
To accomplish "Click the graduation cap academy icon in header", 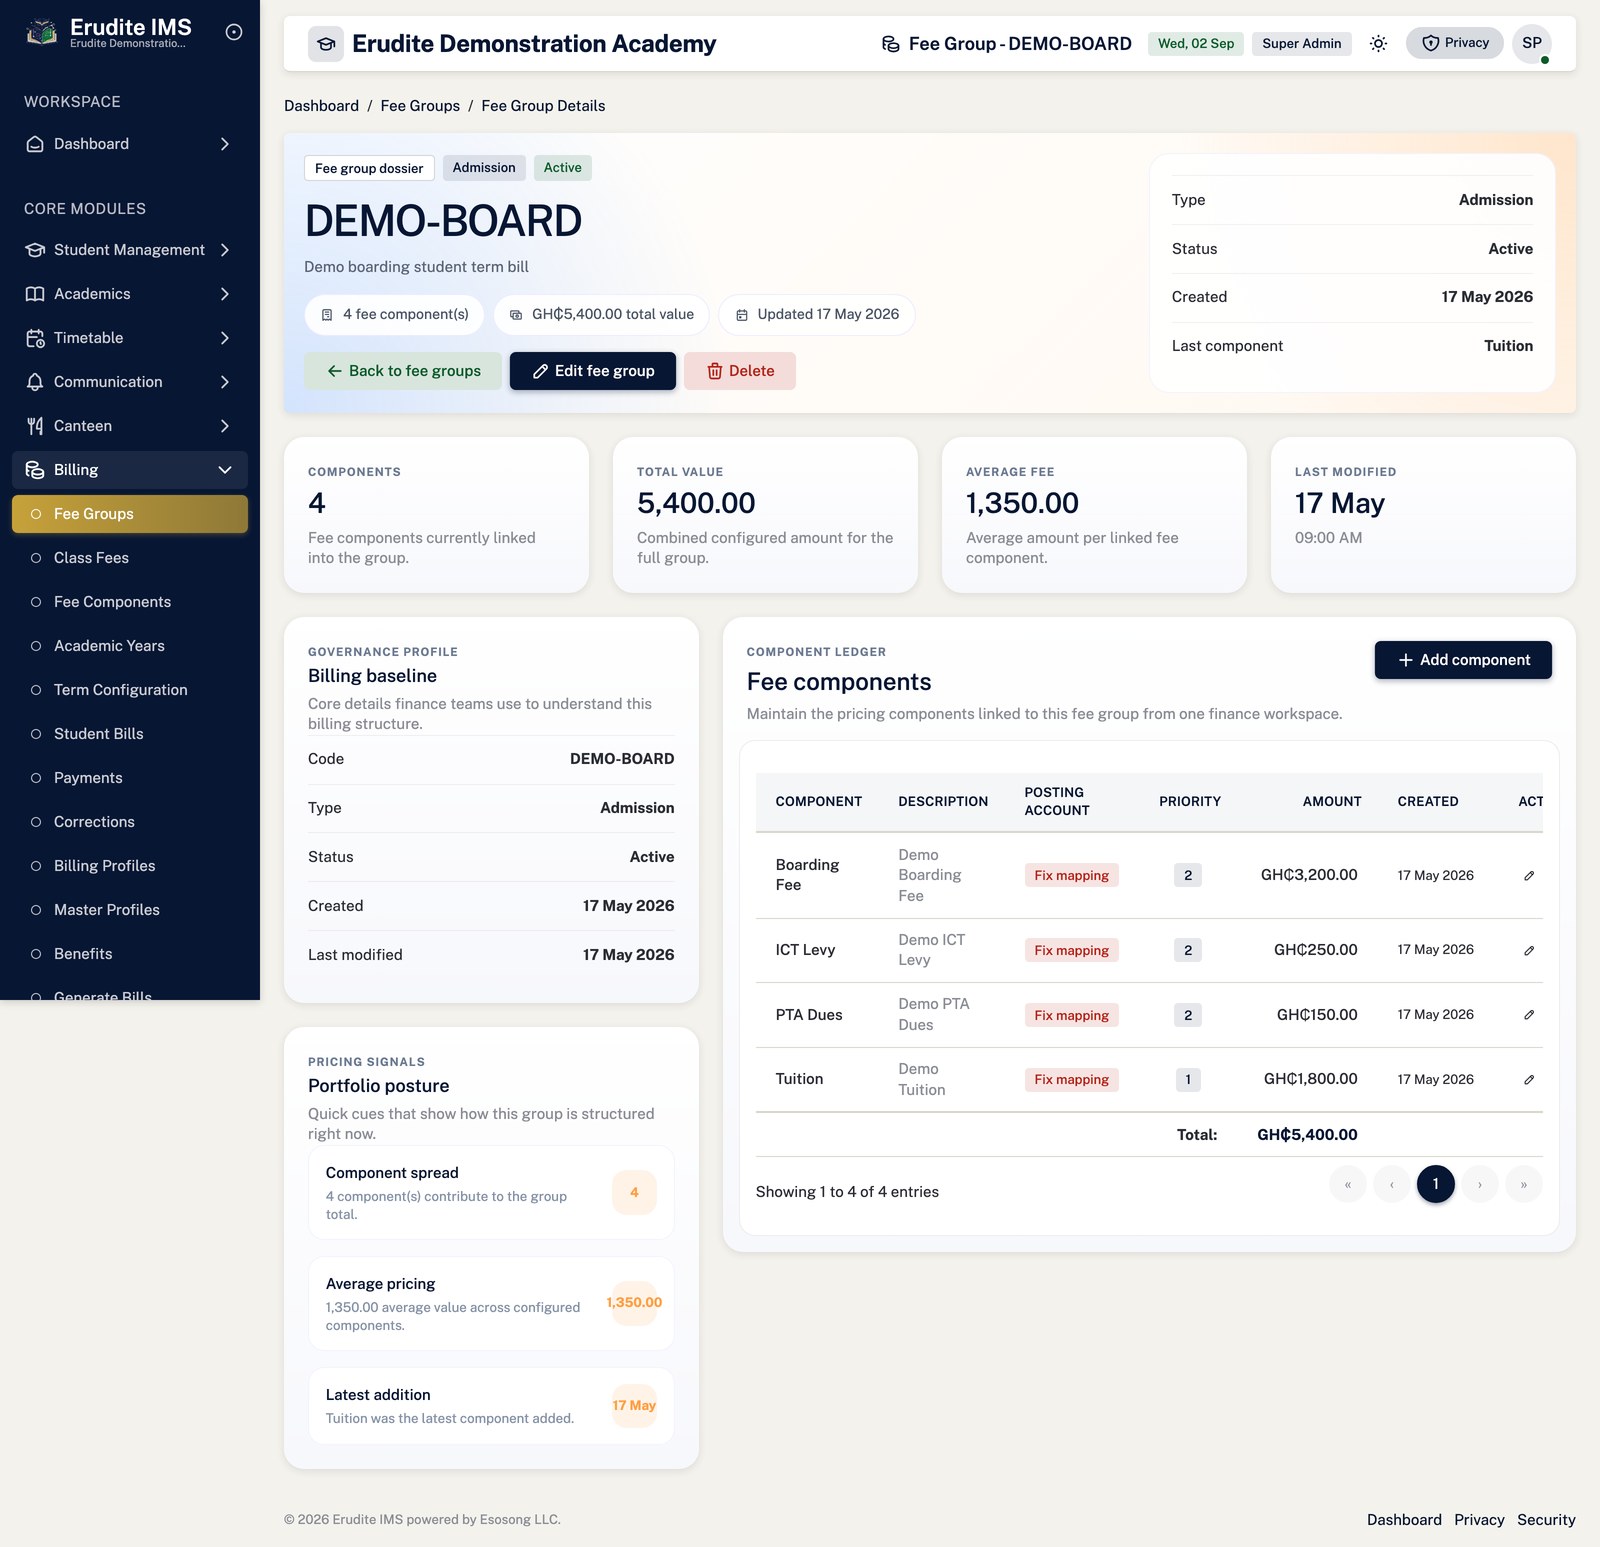I will coord(326,44).
